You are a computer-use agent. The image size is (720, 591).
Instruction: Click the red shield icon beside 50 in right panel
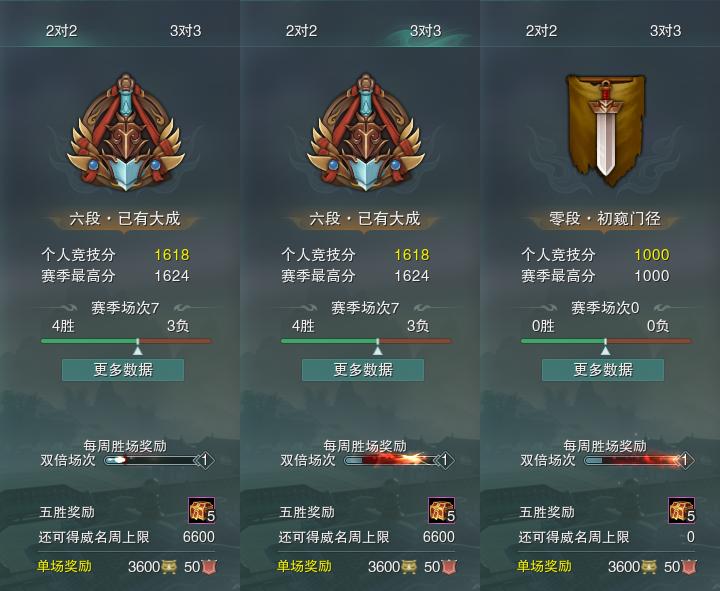689,567
